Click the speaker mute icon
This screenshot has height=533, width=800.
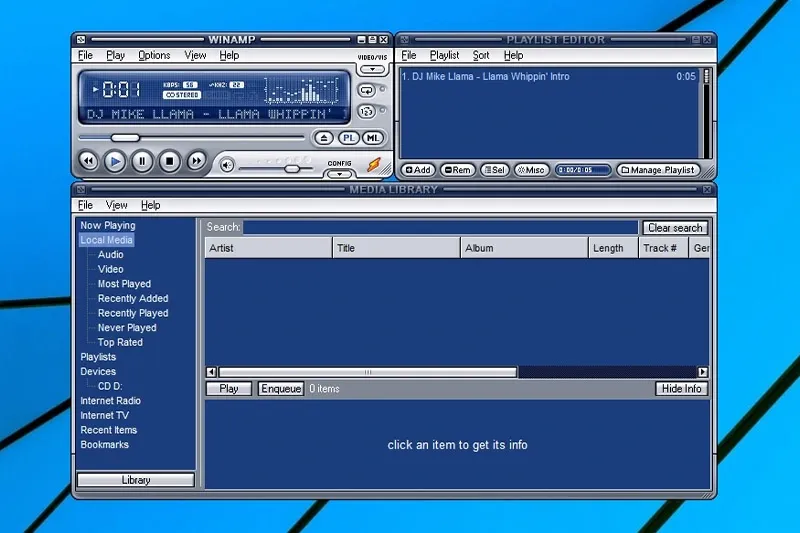(227, 165)
